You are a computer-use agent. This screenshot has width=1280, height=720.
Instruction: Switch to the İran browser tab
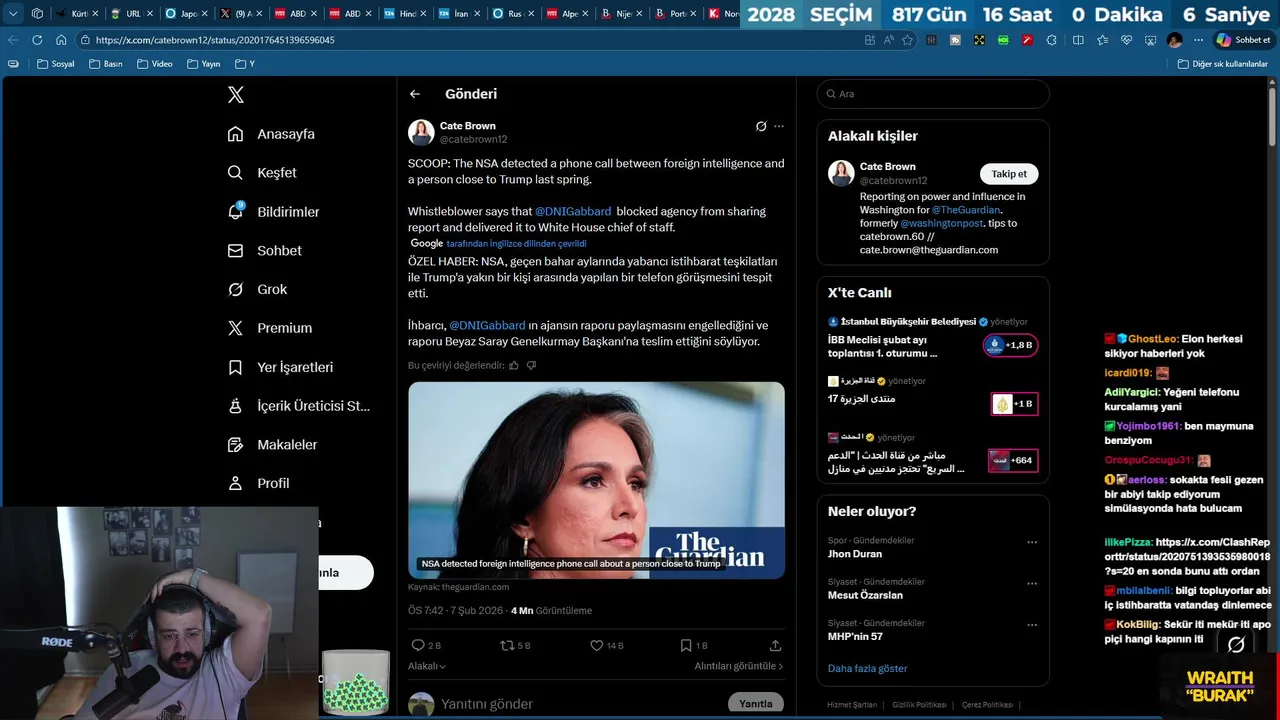click(x=459, y=14)
